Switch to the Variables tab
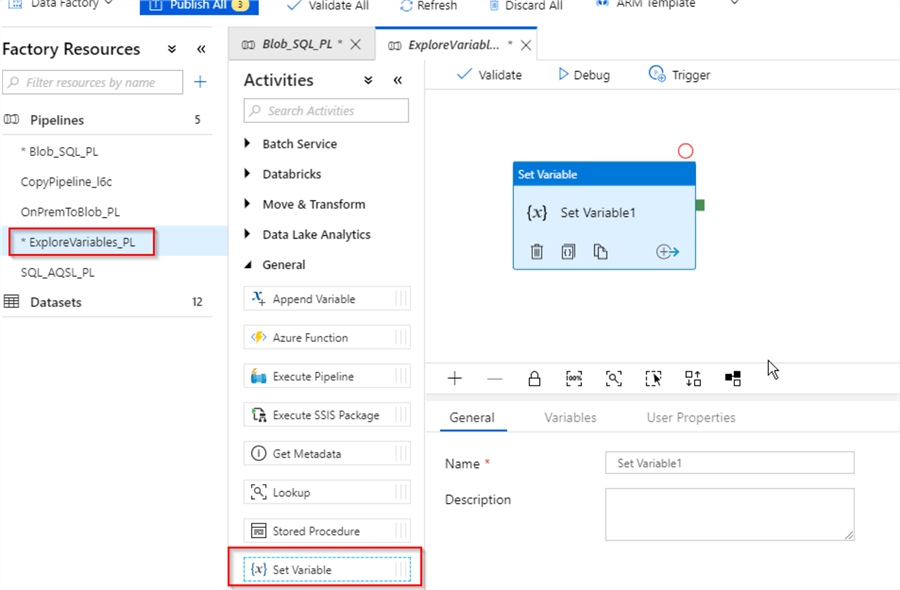This screenshot has width=900, height=590. click(570, 418)
